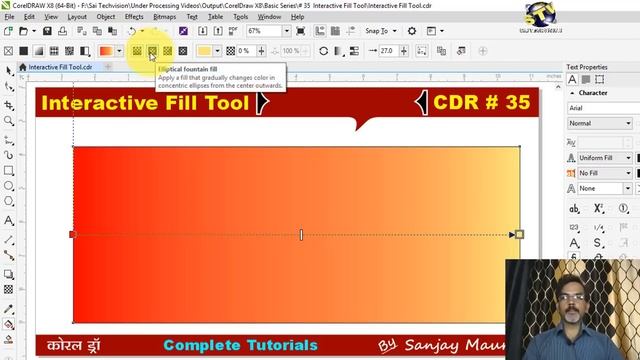Toggle the Elliptical fountain fill type

pos(152,51)
